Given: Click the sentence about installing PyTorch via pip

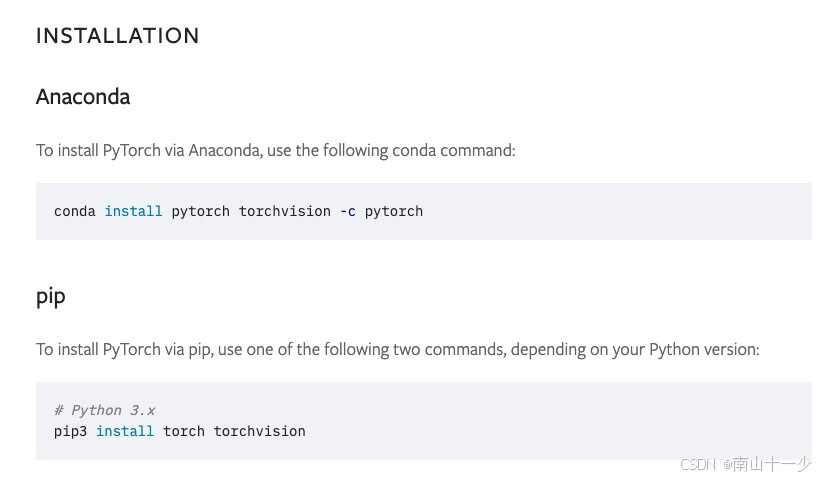Looking at the screenshot, I should coord(397,350).
